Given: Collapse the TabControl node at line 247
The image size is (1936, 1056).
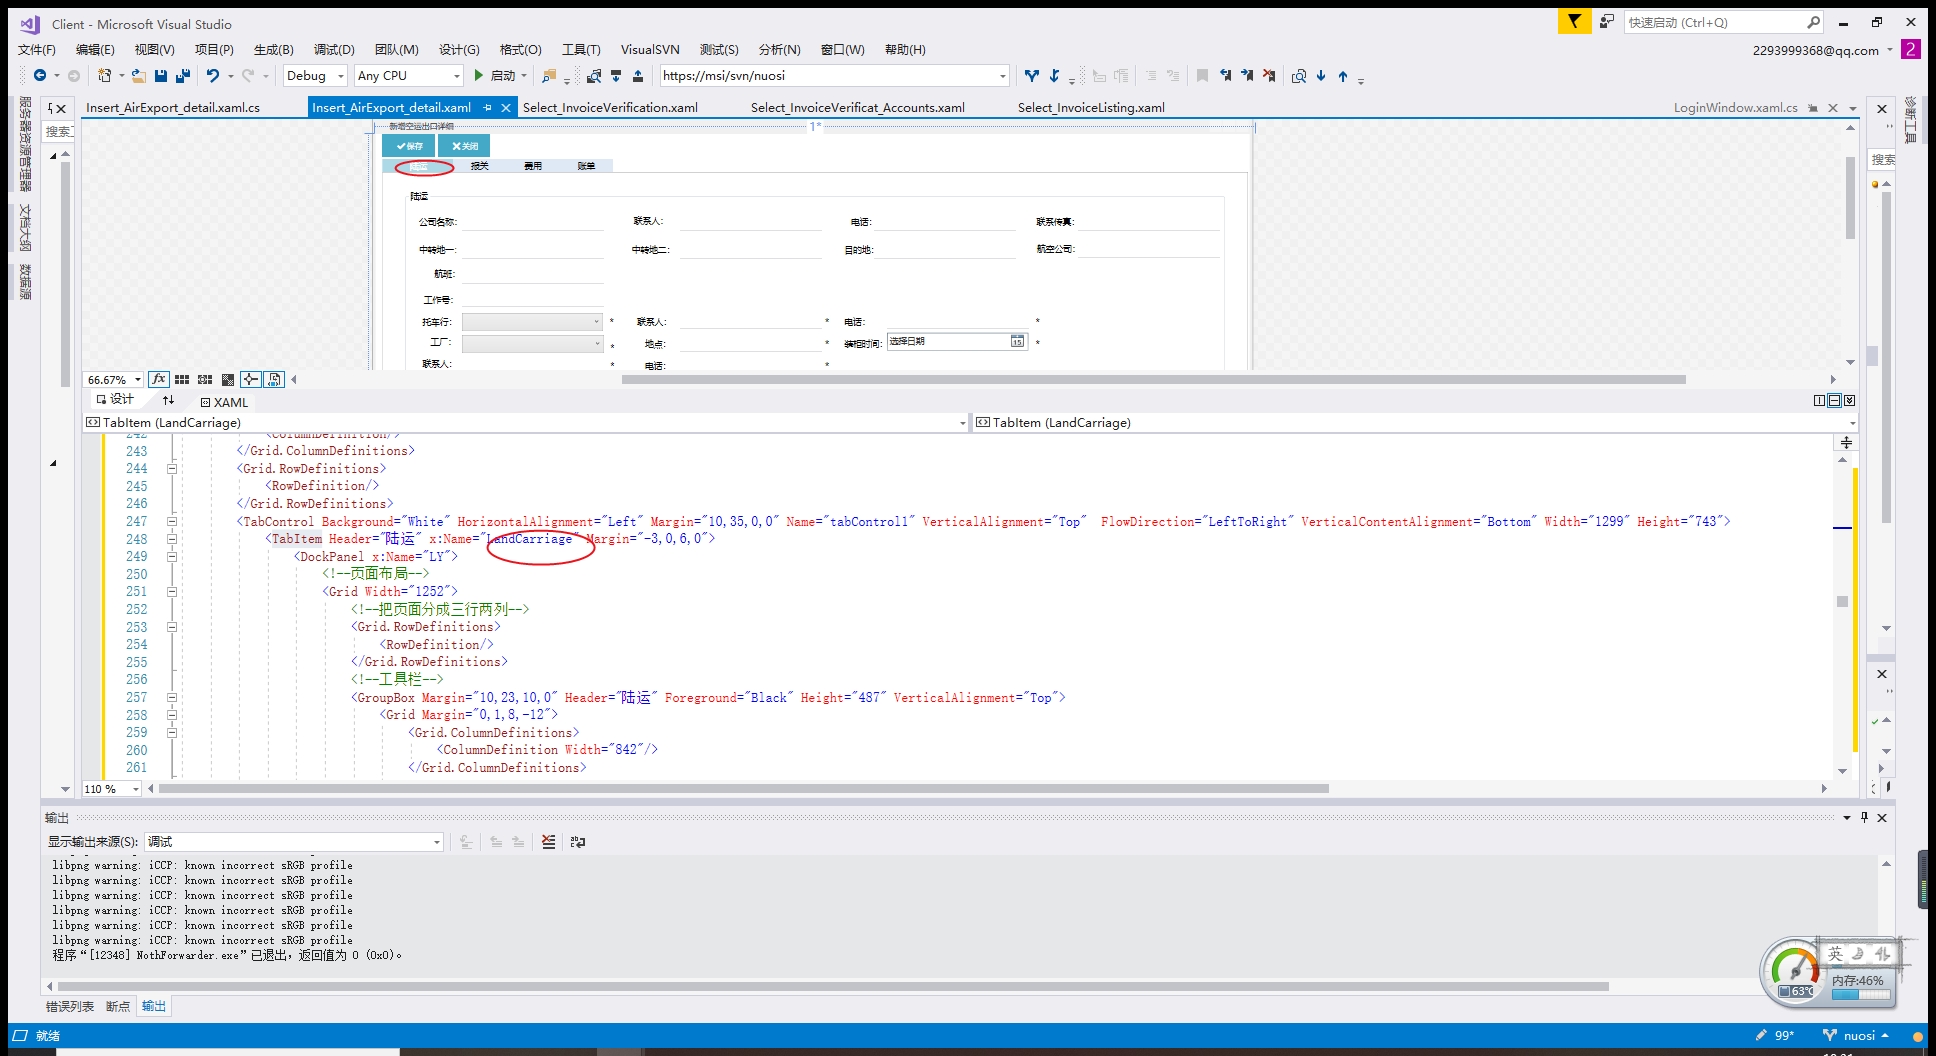Looking at the screenshot, I should [172, 521].
